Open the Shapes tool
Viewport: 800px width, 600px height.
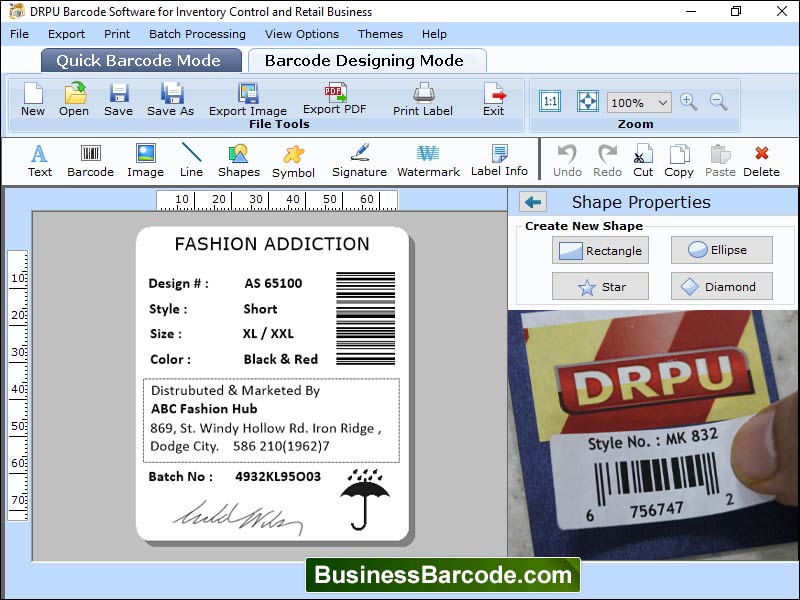238,160
